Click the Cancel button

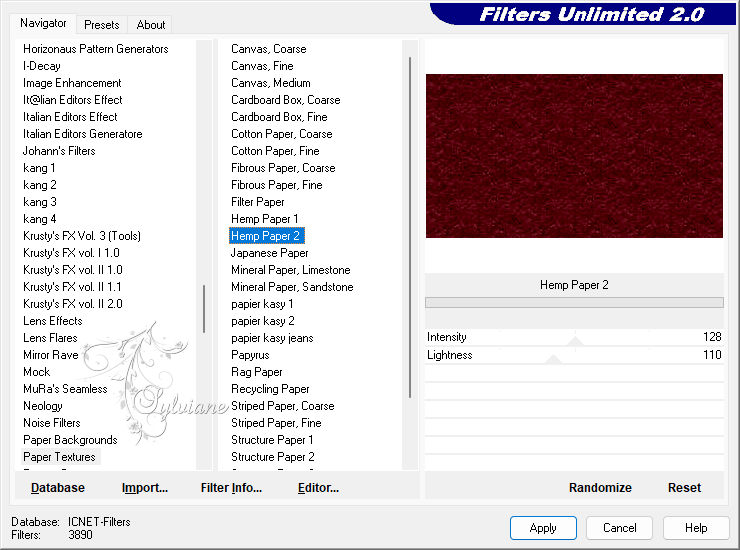(619, 527)
